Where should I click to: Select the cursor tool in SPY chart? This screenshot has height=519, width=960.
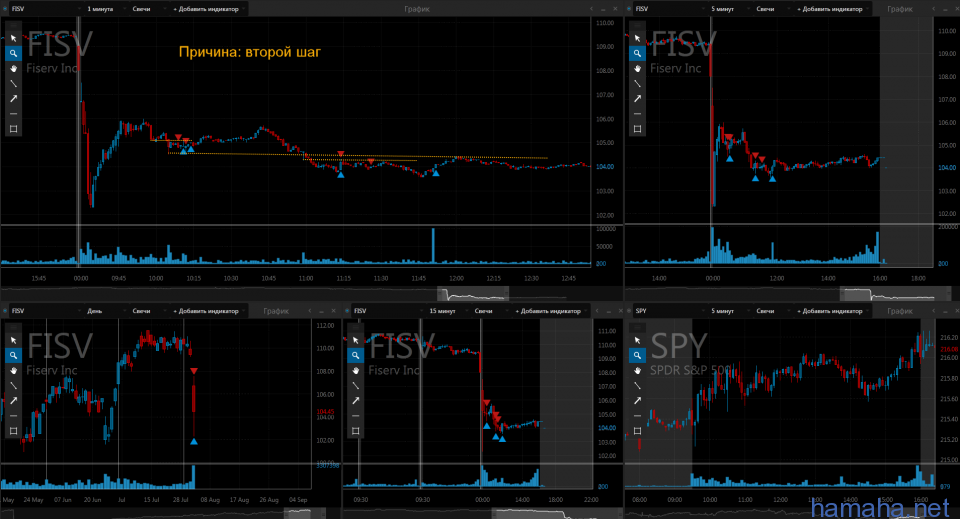tap(637, 340)
